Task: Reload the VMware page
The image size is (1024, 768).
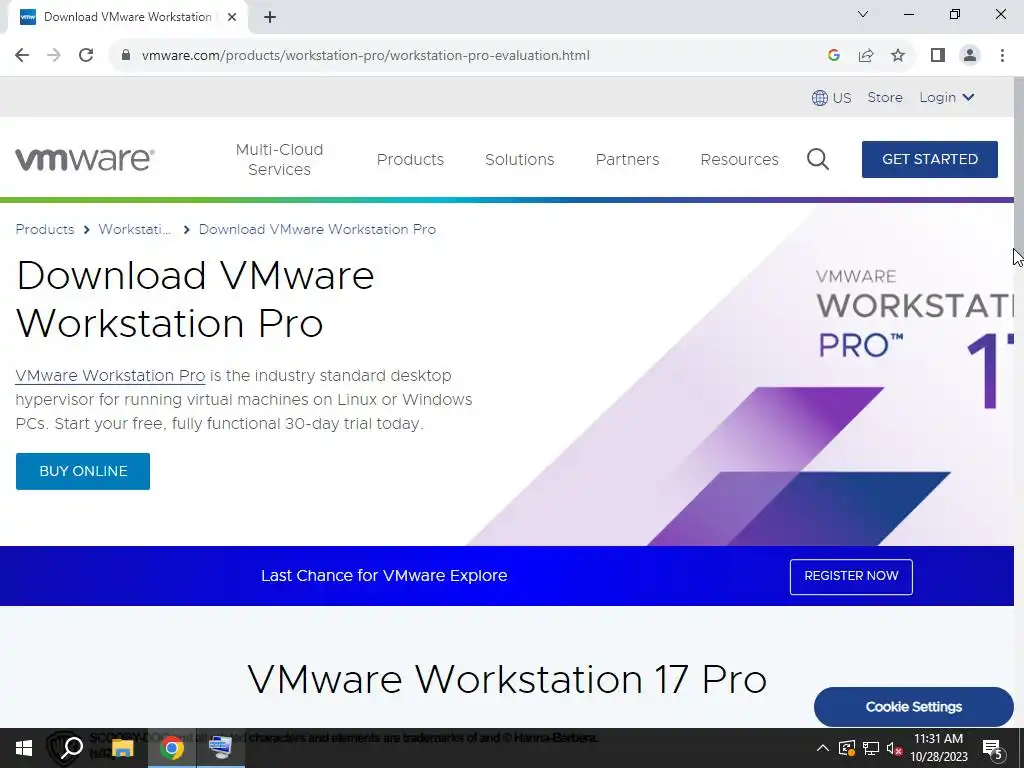Action: 86,56
